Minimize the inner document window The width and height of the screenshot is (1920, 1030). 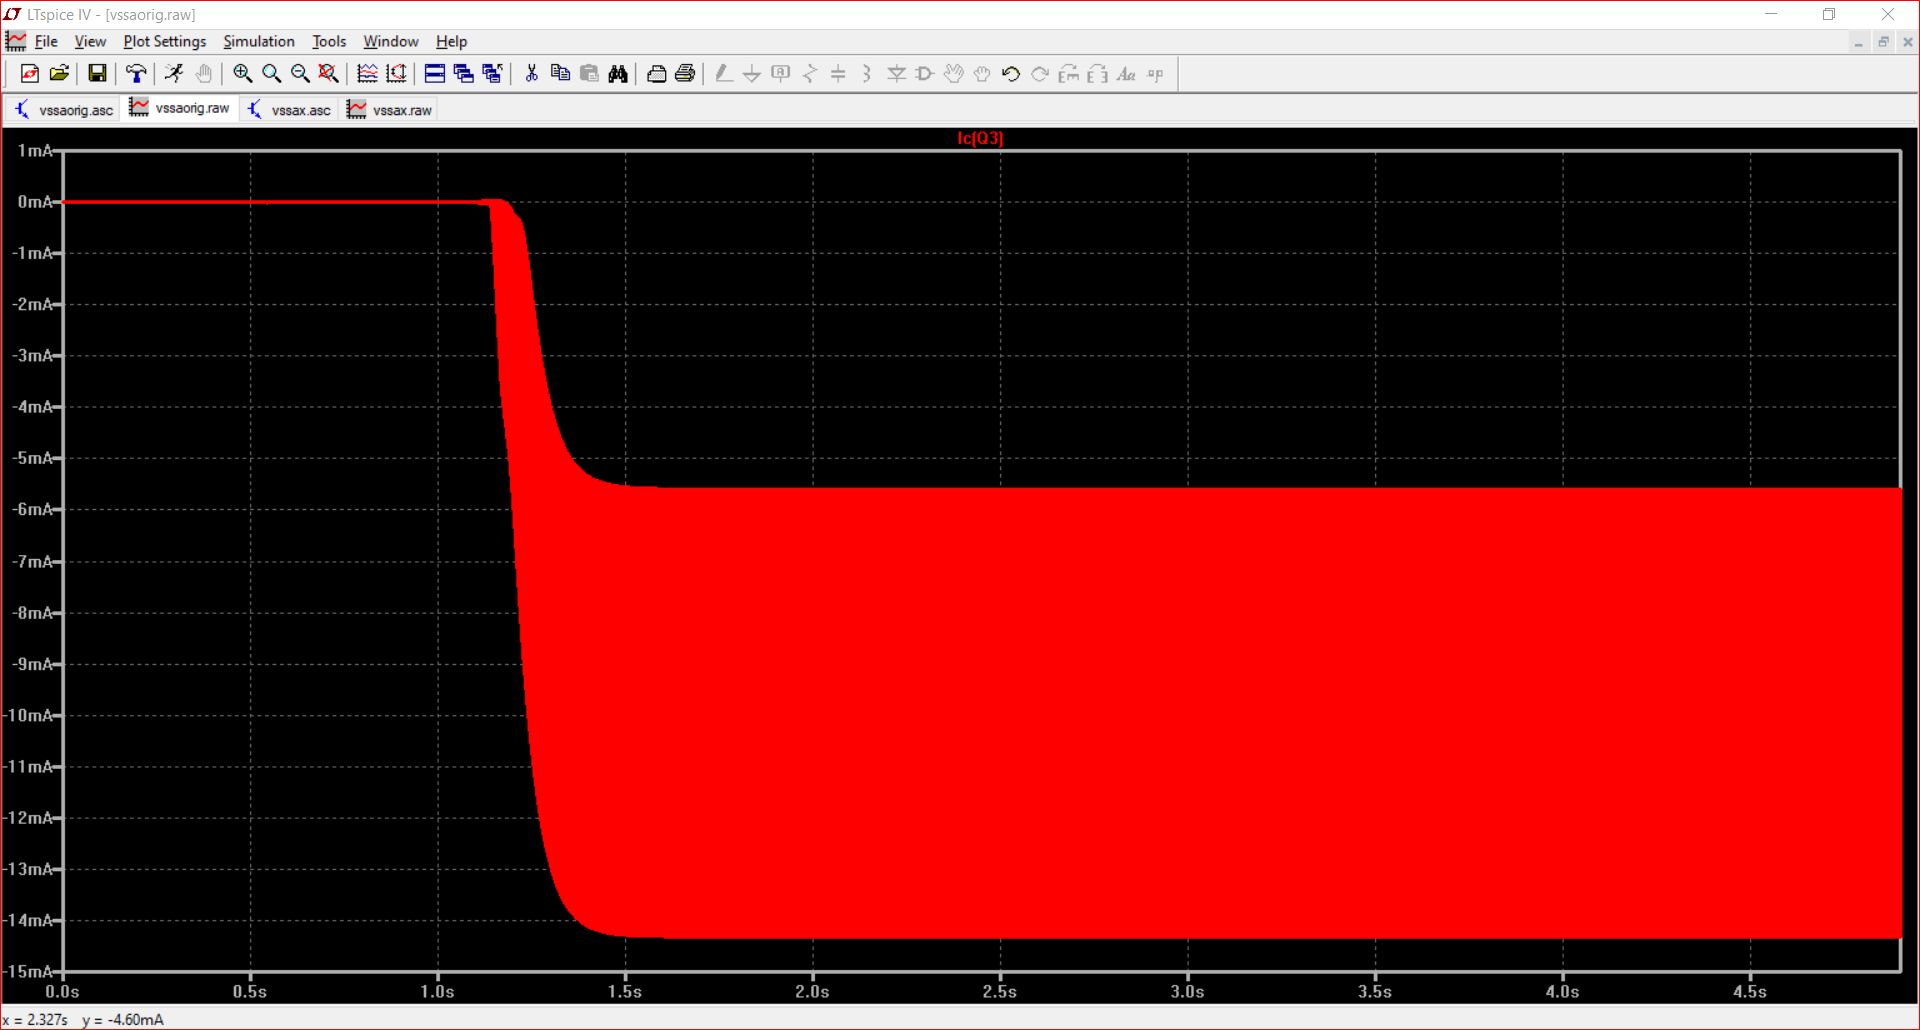(1859, 42)
